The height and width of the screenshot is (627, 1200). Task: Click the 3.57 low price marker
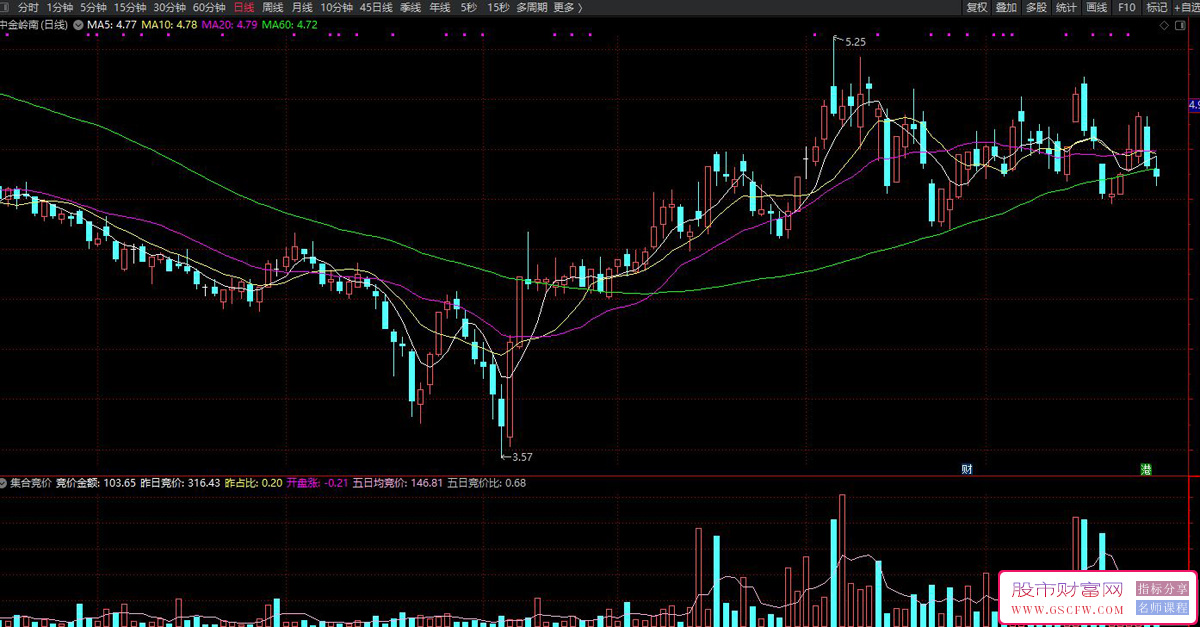522,457
